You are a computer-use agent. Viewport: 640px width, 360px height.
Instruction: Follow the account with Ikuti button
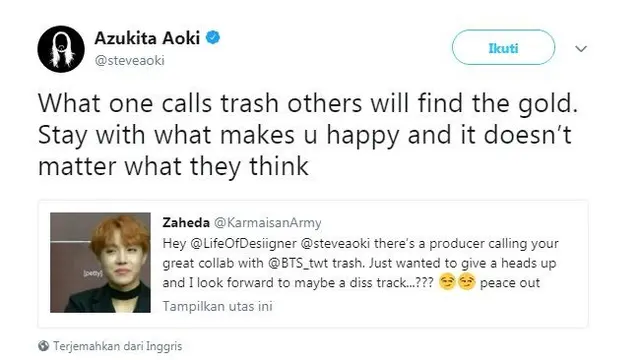click(x=503, y=47)
